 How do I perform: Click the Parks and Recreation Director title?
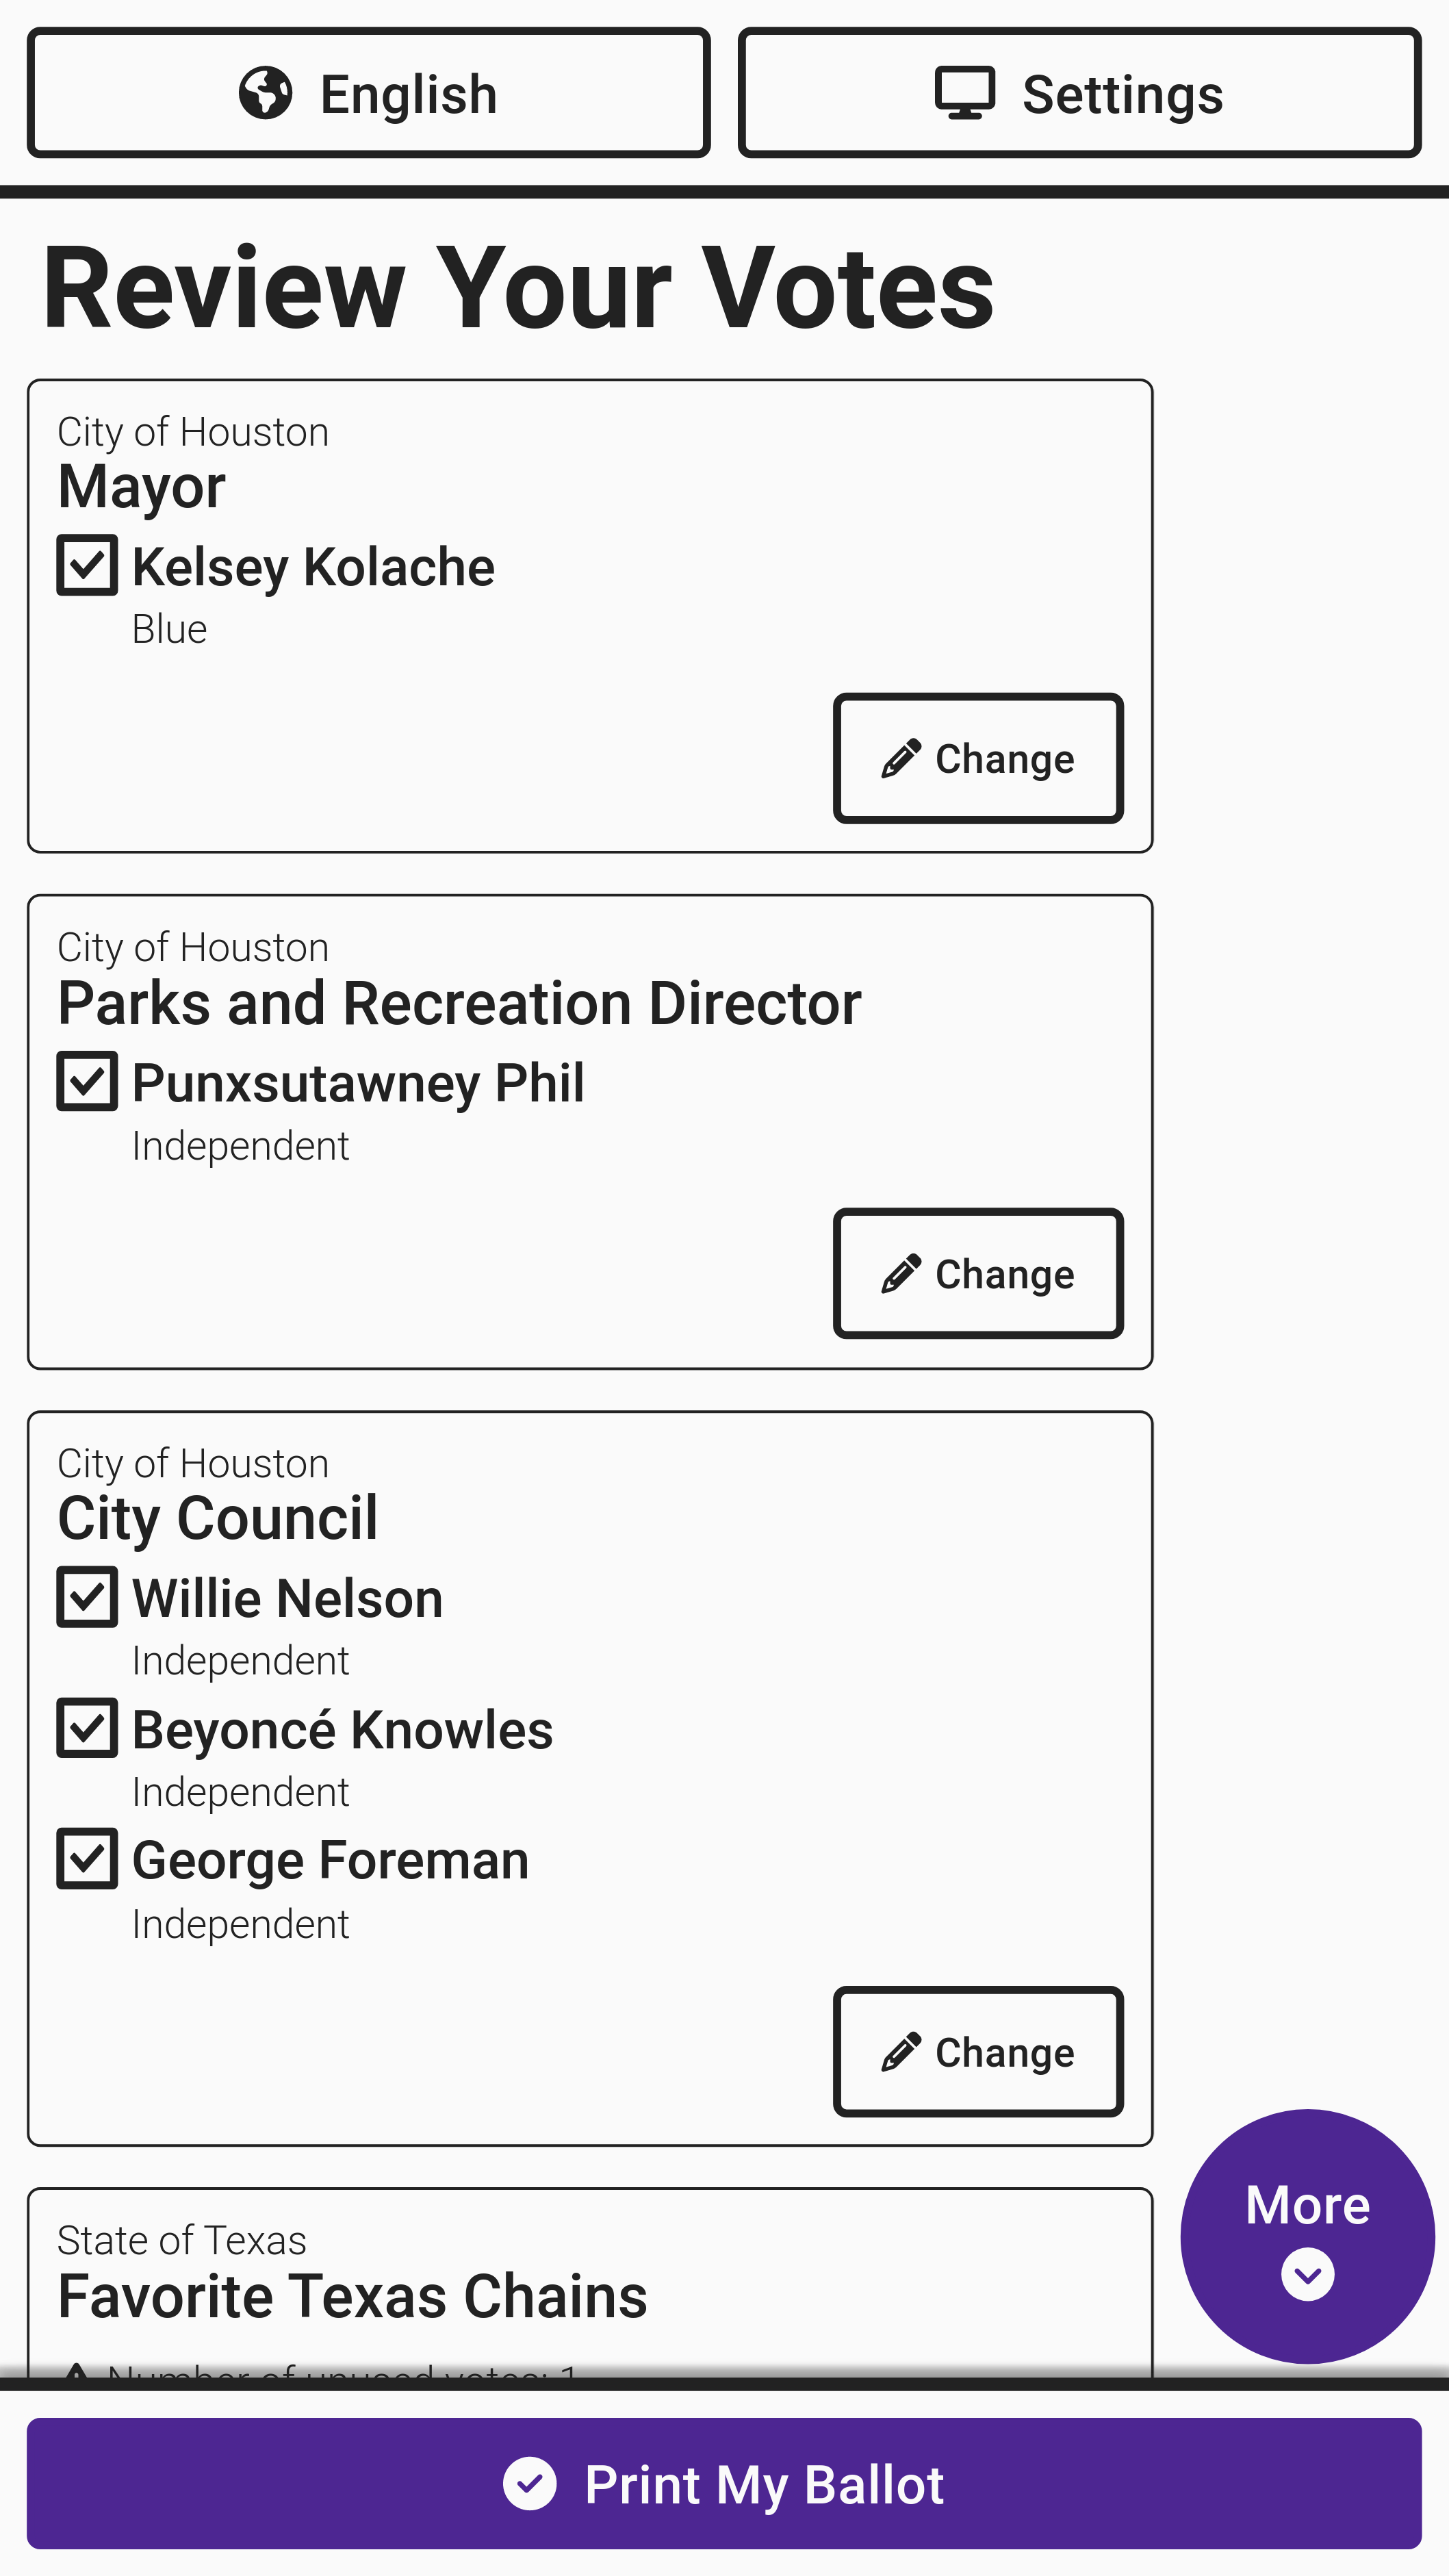(x=459, y=1003)
